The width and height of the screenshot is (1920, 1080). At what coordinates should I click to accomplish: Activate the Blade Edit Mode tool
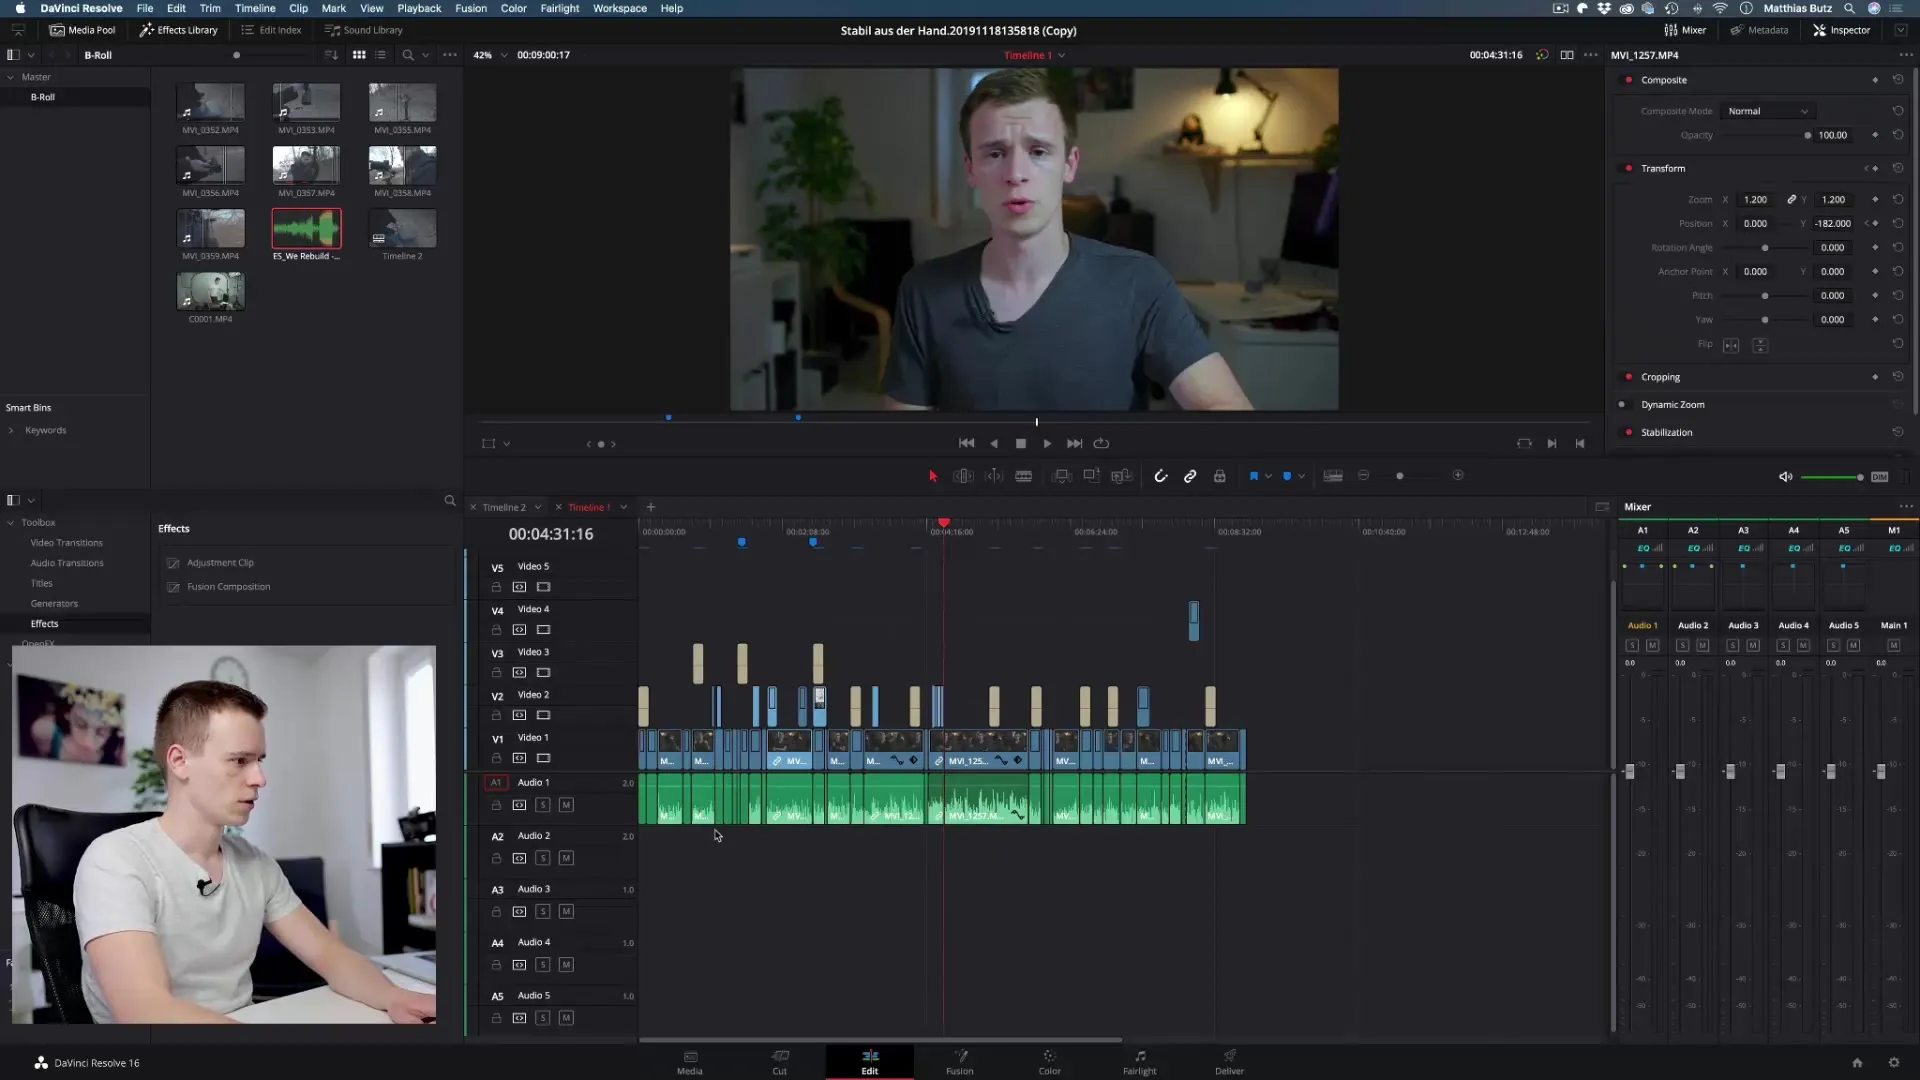pos(1023,476)
